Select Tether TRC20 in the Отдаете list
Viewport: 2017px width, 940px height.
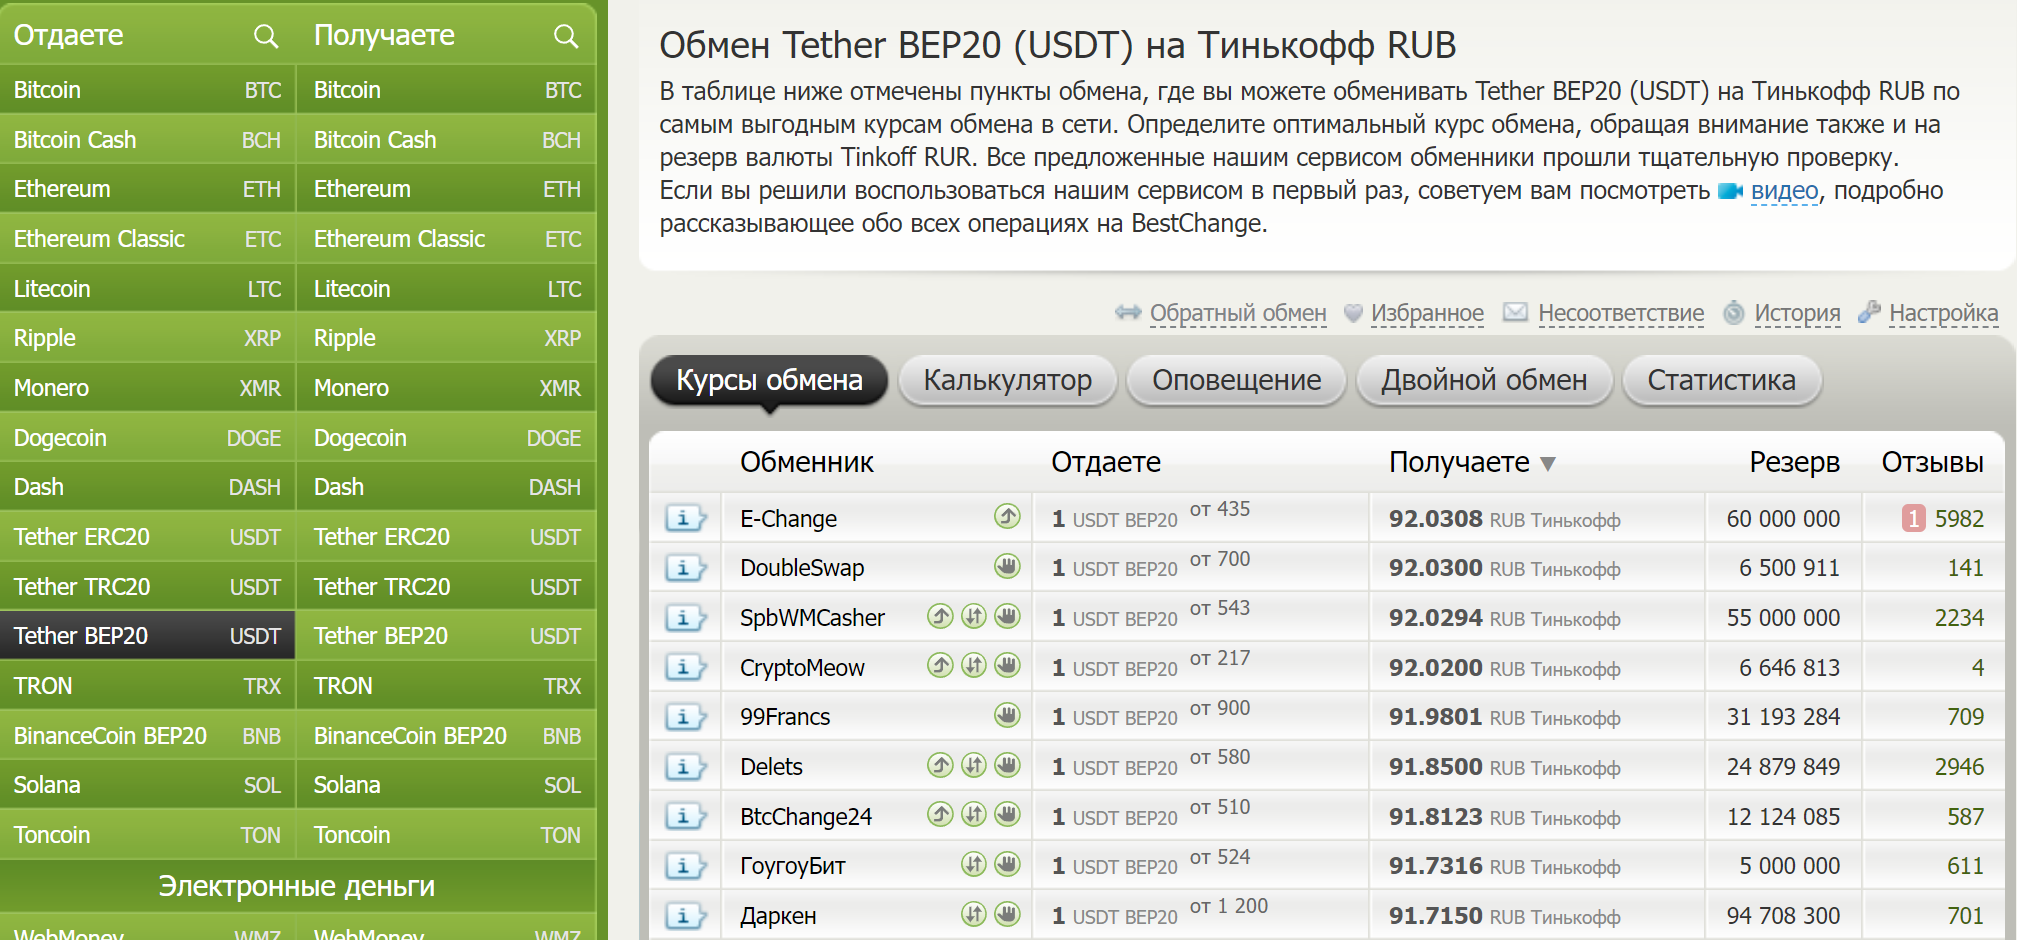[x=147, y=587]
